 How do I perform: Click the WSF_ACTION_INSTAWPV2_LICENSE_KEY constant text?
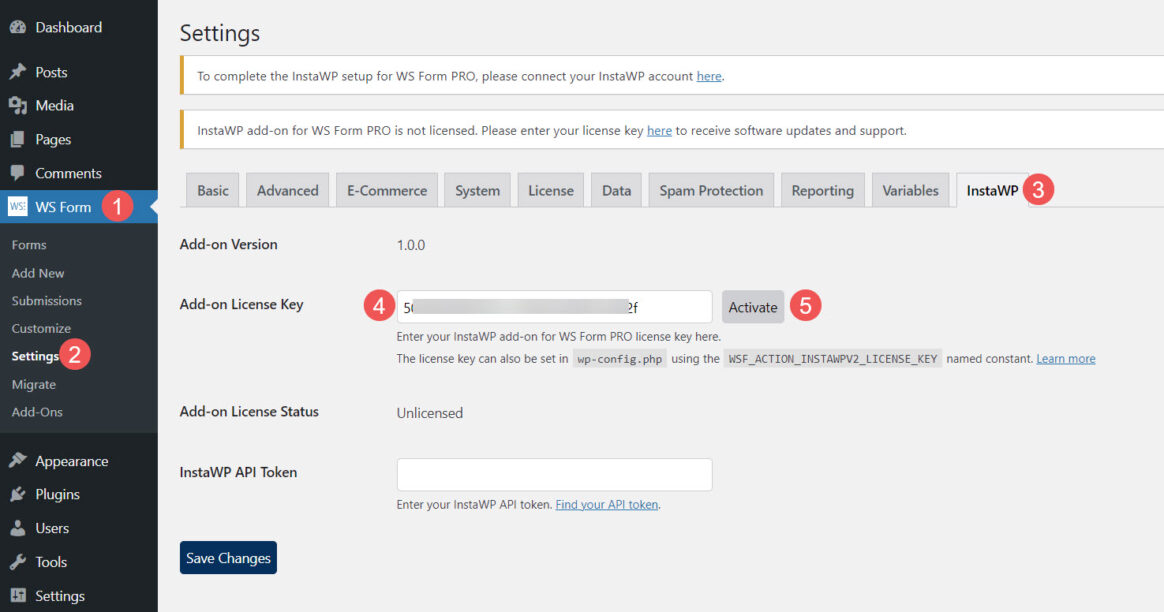tap(832, 359)
